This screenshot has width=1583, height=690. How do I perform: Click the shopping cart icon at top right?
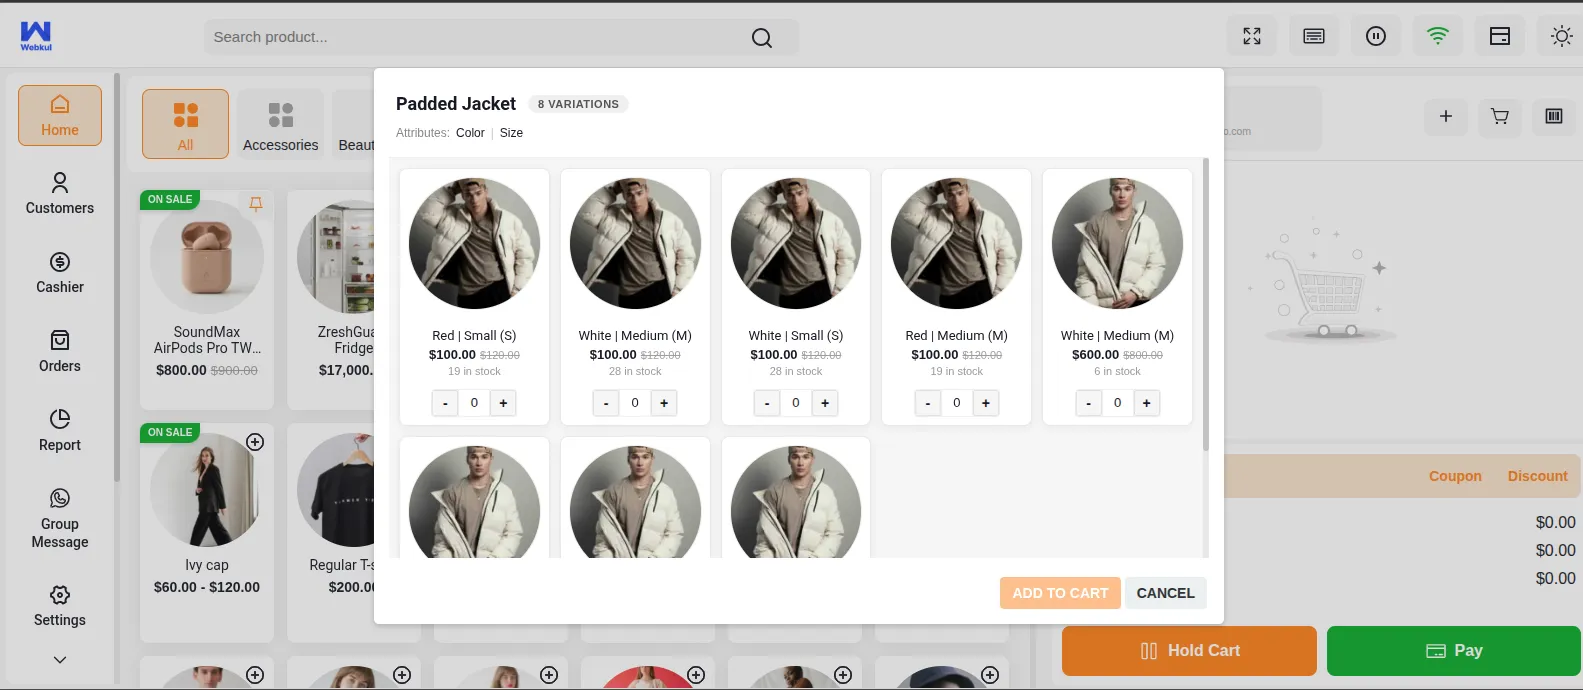(1500, 117)
